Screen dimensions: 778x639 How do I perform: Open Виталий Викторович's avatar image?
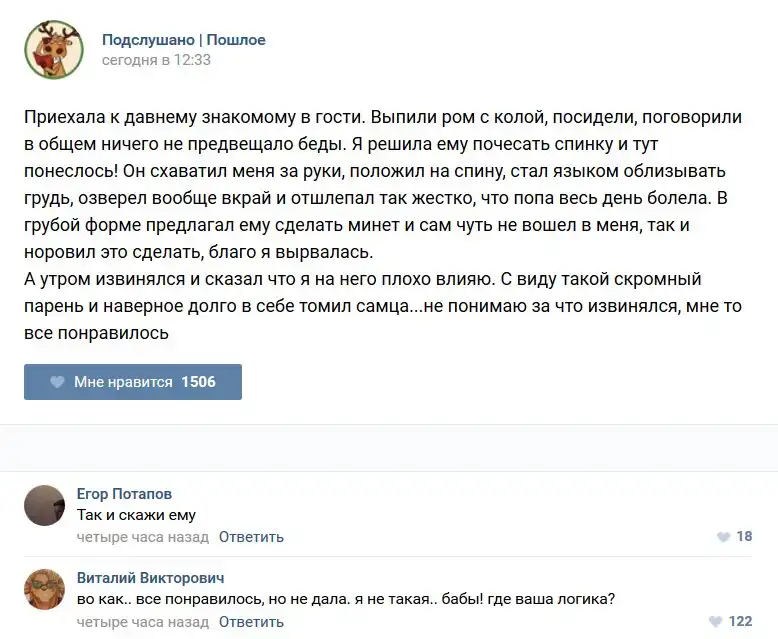point(45,590)
